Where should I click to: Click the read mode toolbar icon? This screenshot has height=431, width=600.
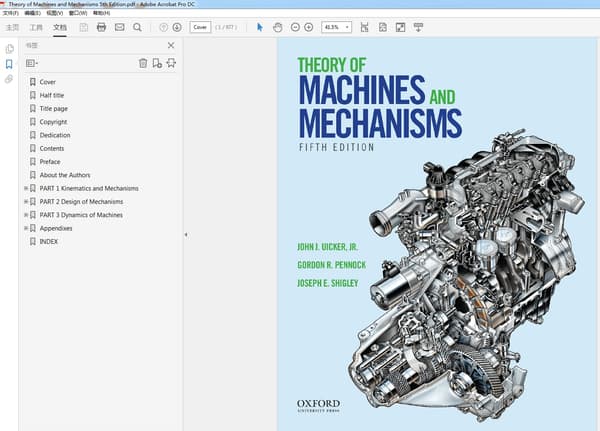pos(418,27)
